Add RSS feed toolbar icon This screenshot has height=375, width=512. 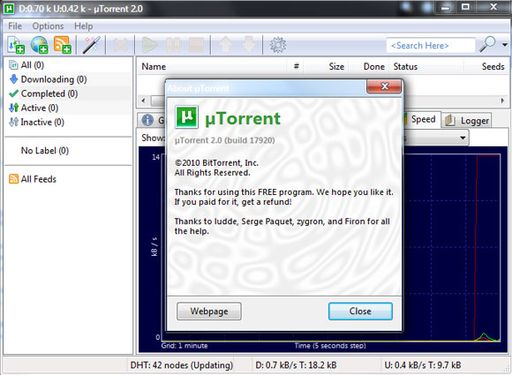62,45
